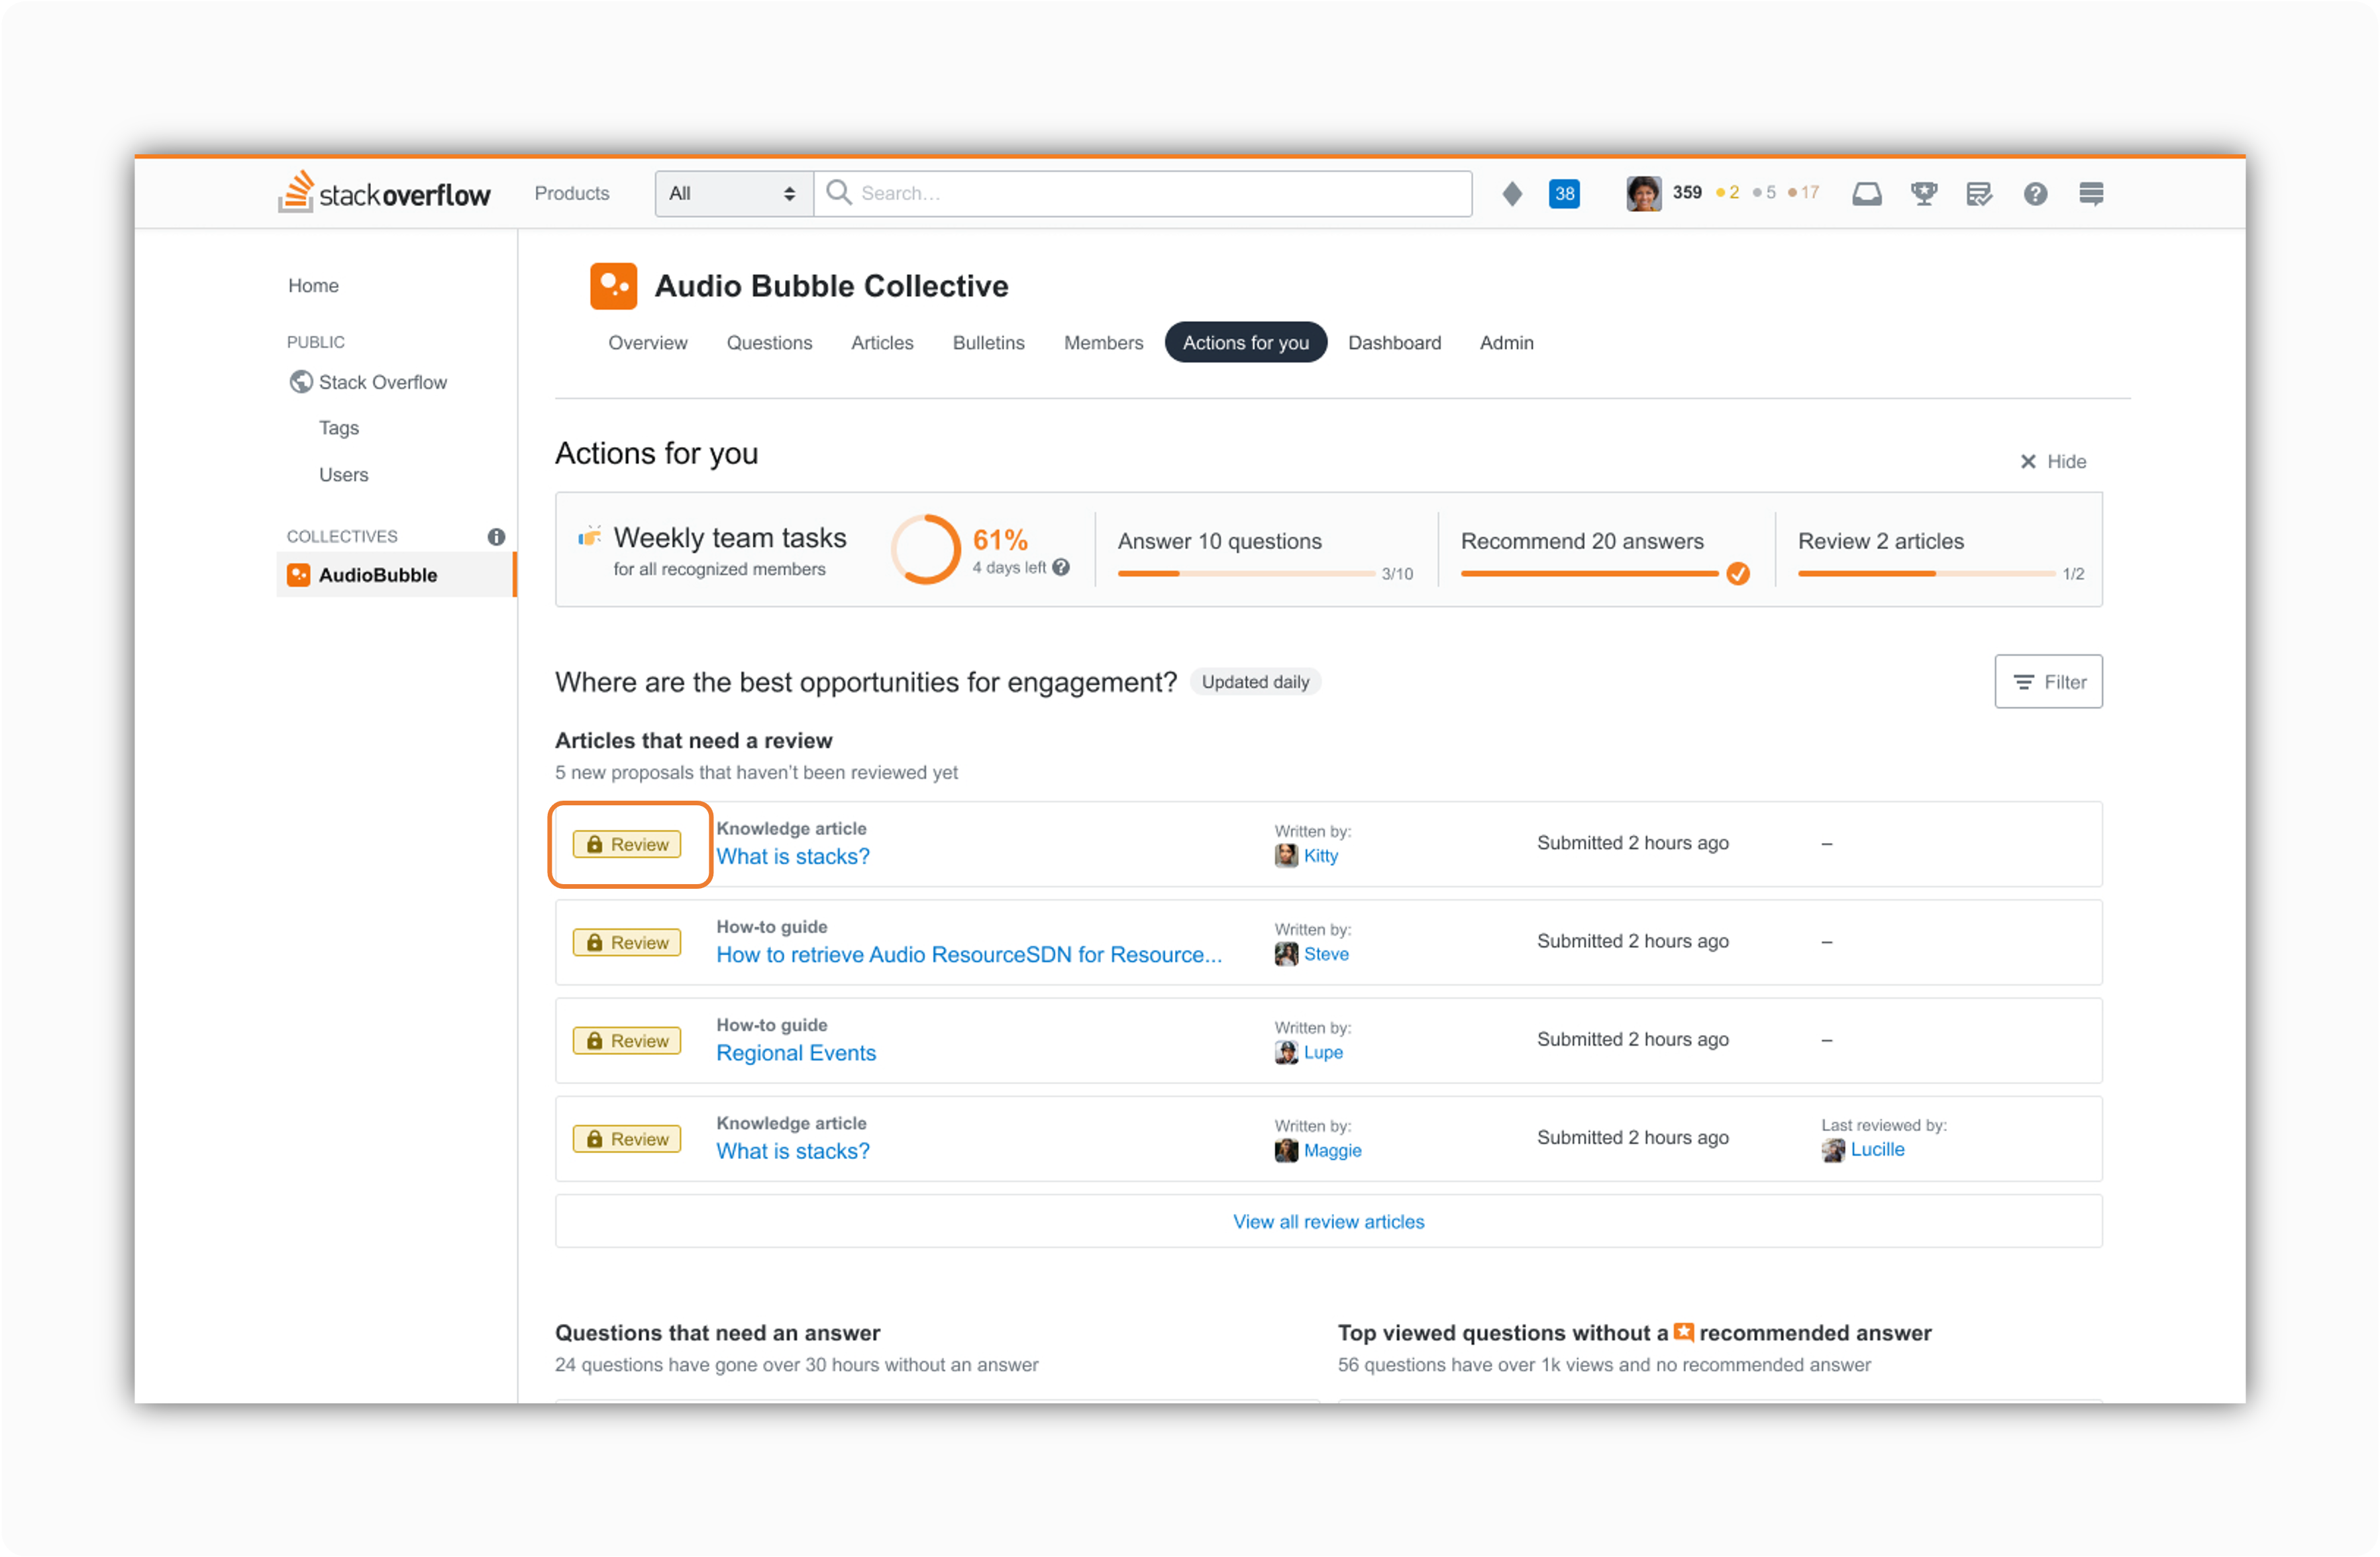Viewport: 2380px width, 1557px height.
Task: Click the Stack Overflow logo
Action: coord(384,192)
